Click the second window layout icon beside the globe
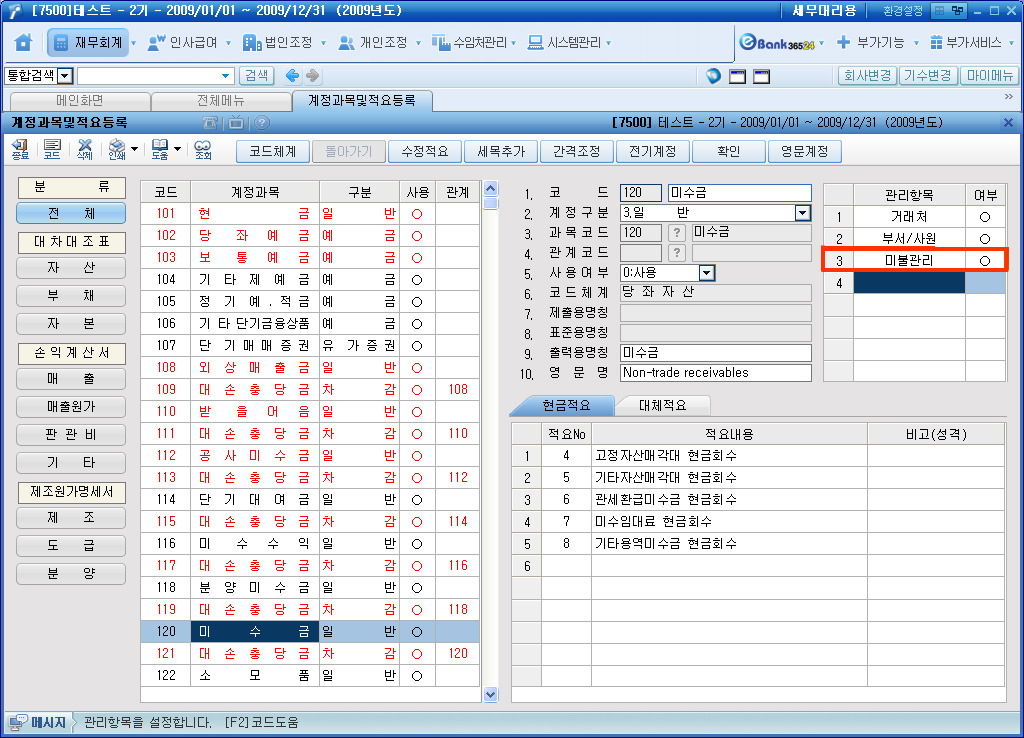1024x738 pixels. (x=761, y=76)
